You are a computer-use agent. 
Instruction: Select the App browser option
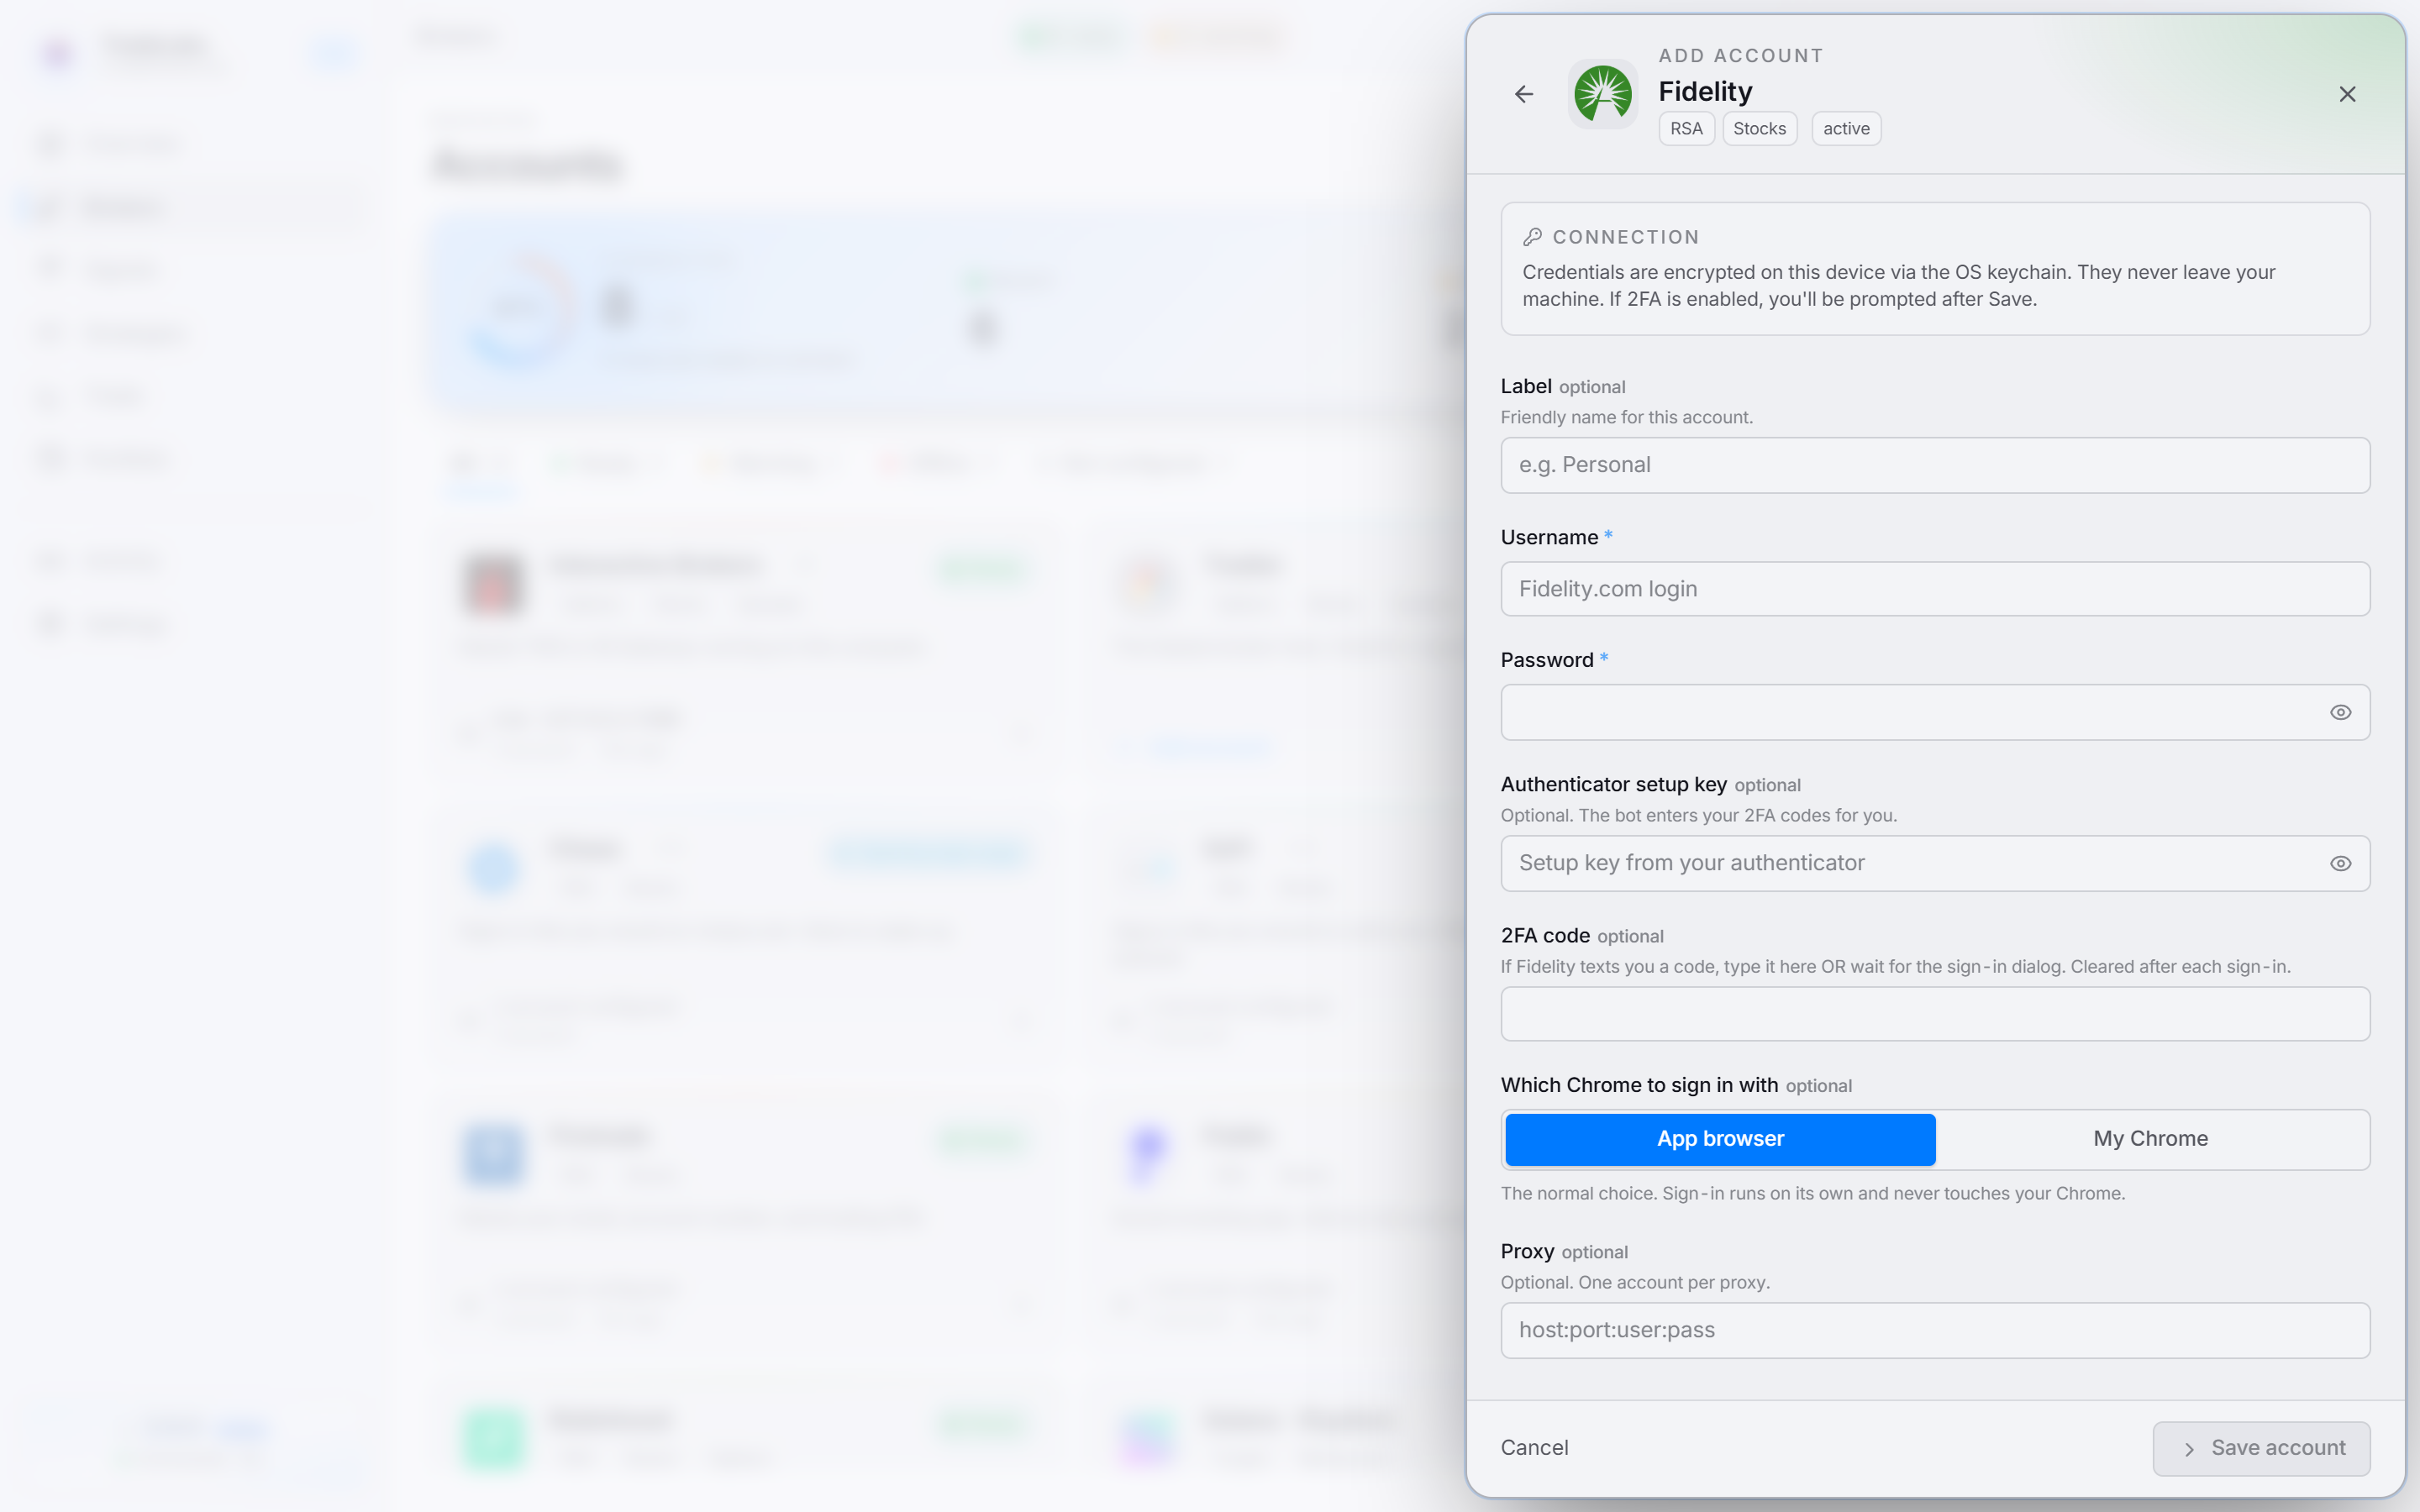tap(1720, 1139)
